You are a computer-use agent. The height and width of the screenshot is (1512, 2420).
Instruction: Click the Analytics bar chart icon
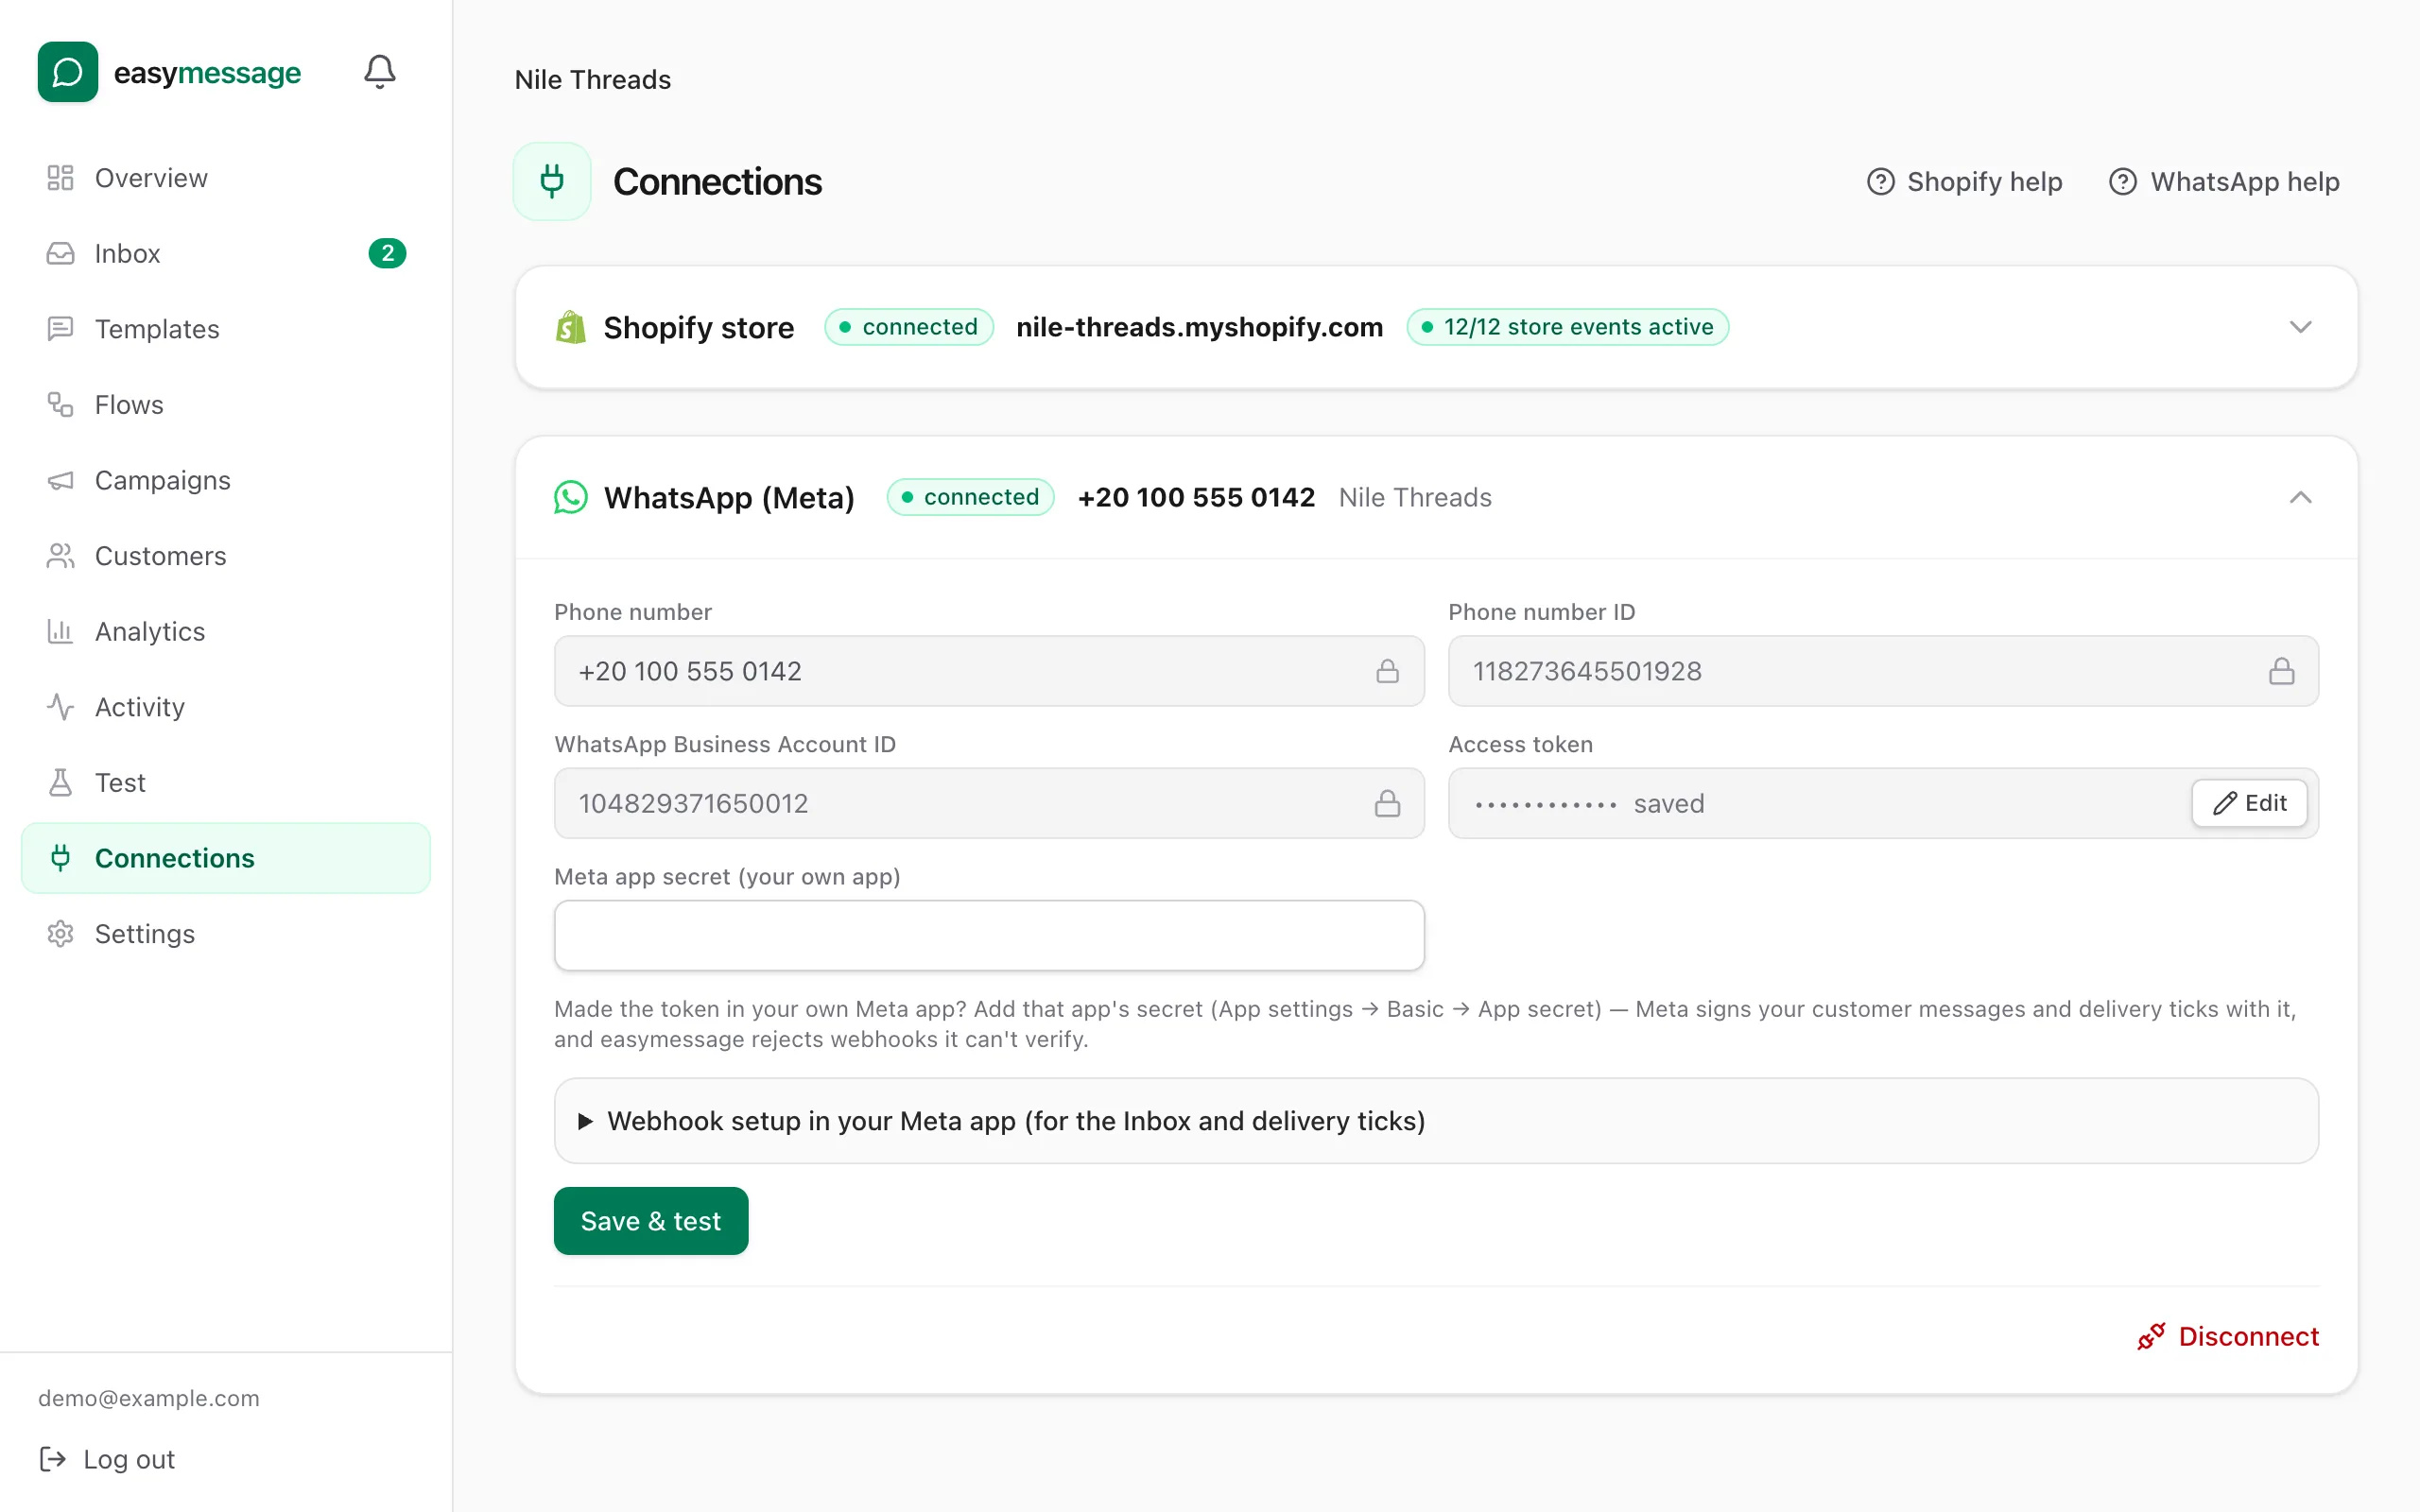tap(60, 631)
